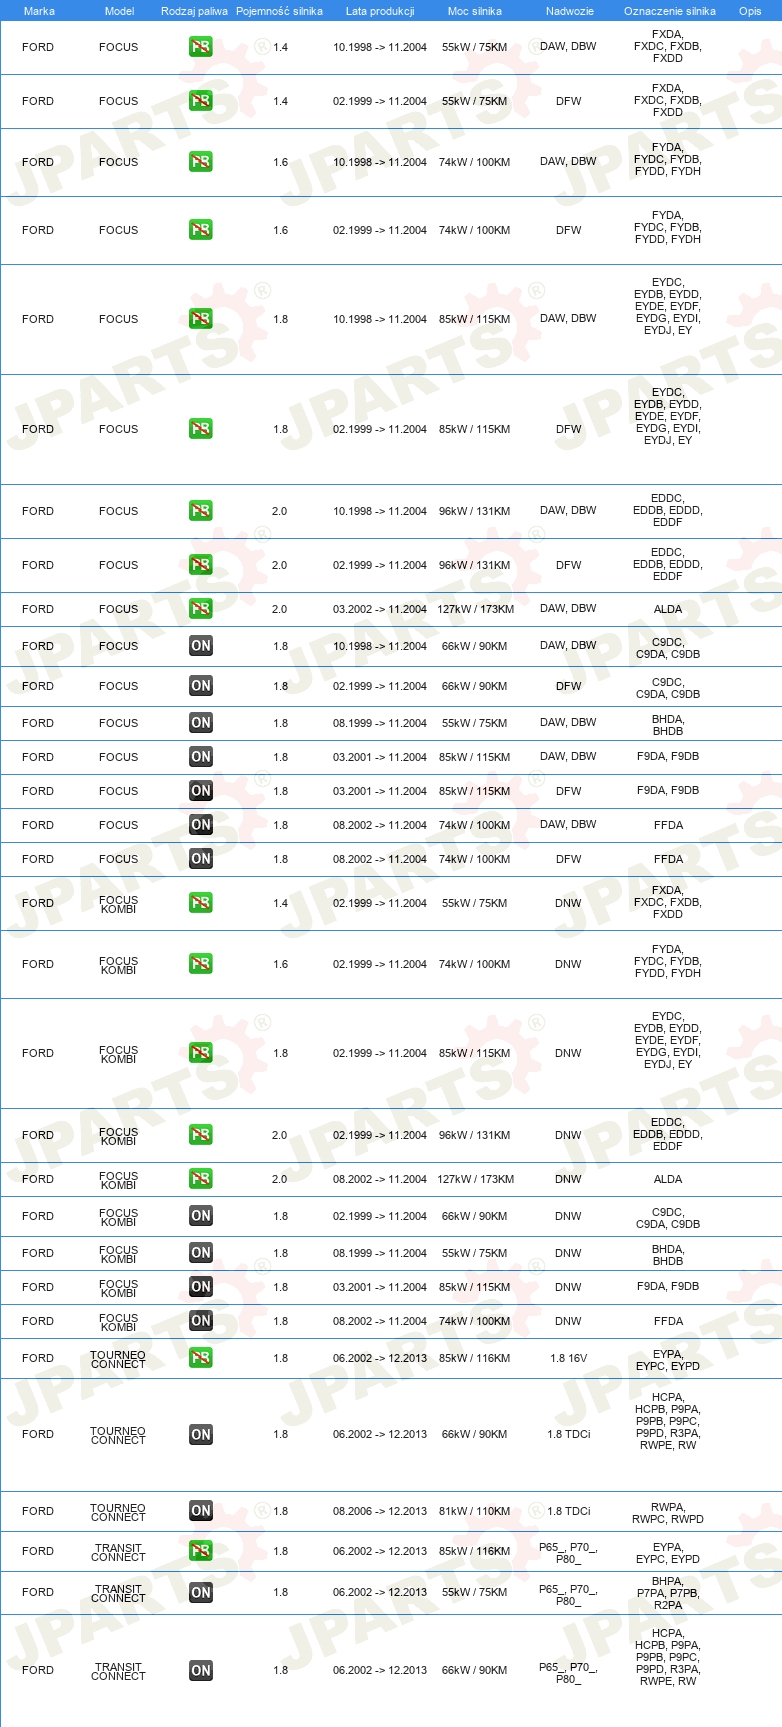Click the Rodzaj paliwa column header
Image resolution: width=782 pixels, height=1727 pixels.
coord(194,11)
